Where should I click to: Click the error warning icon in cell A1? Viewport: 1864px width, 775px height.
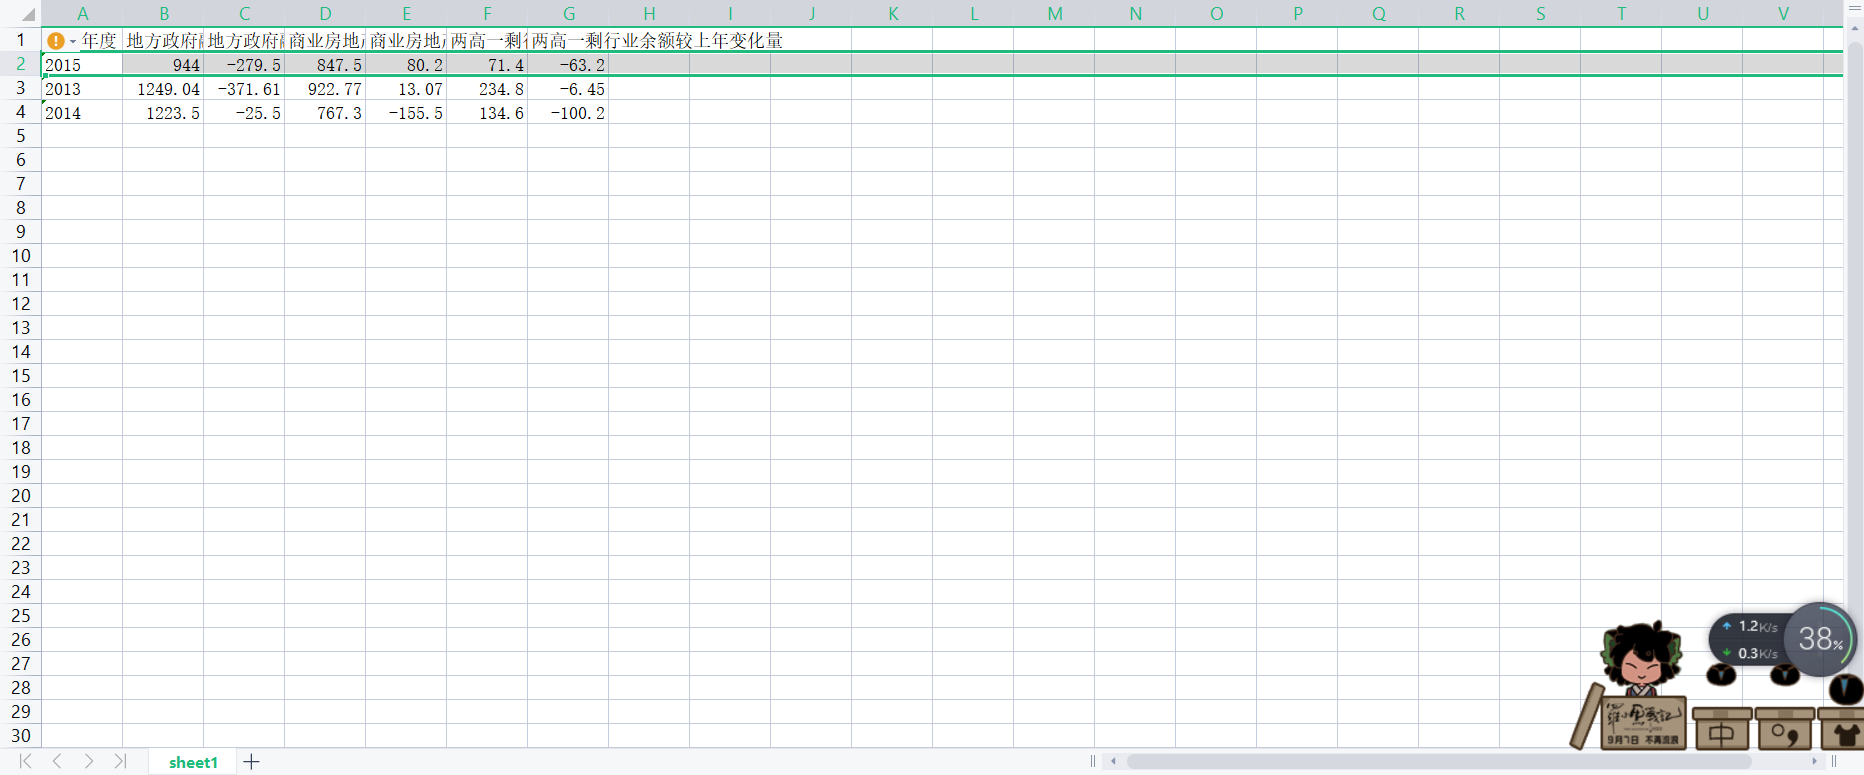tap(56, 41)
